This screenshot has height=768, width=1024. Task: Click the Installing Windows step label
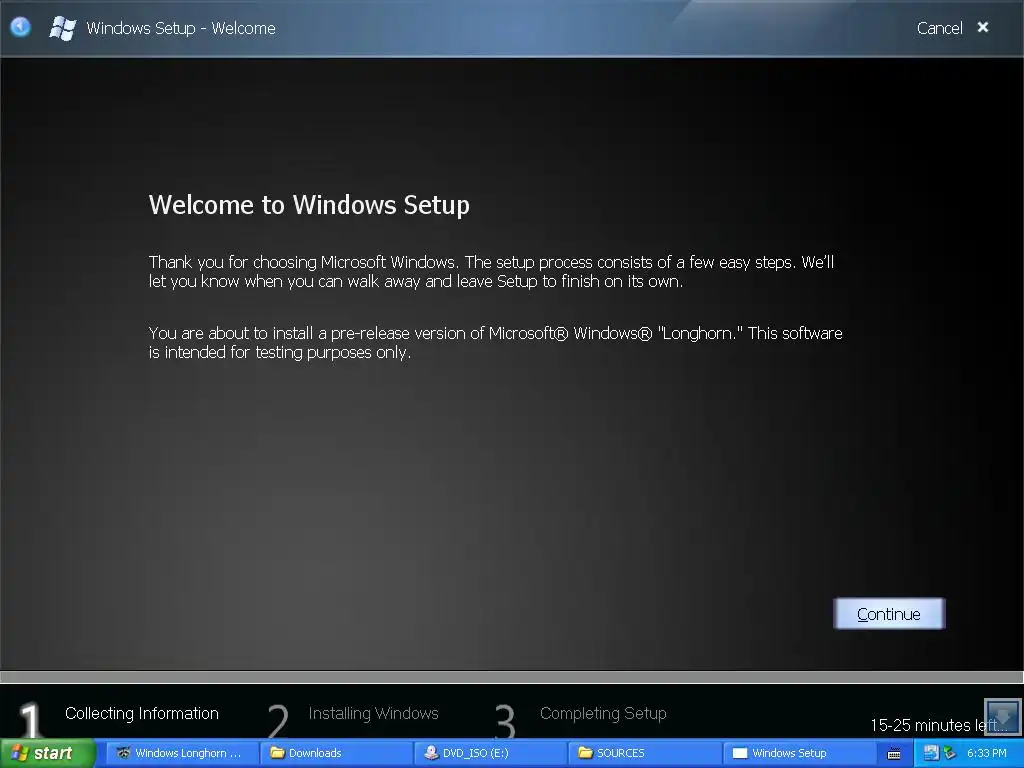click(x=374, y=713)
